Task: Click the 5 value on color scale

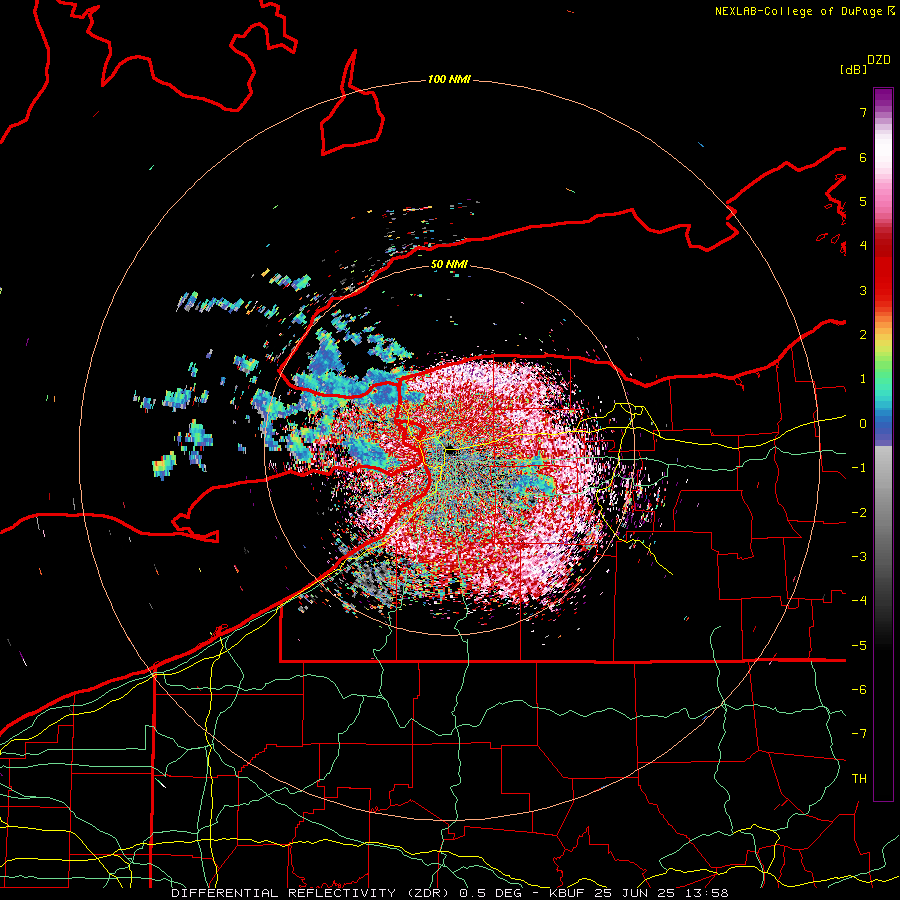Action: 863,201
